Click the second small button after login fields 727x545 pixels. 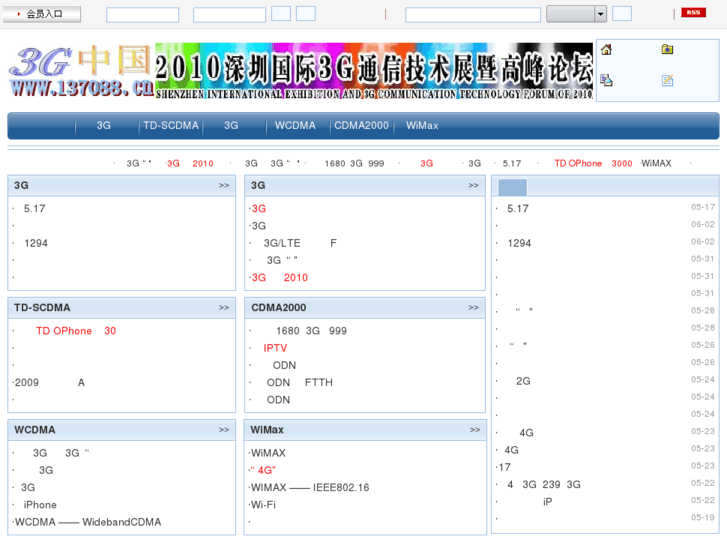(x=306, y=13)
